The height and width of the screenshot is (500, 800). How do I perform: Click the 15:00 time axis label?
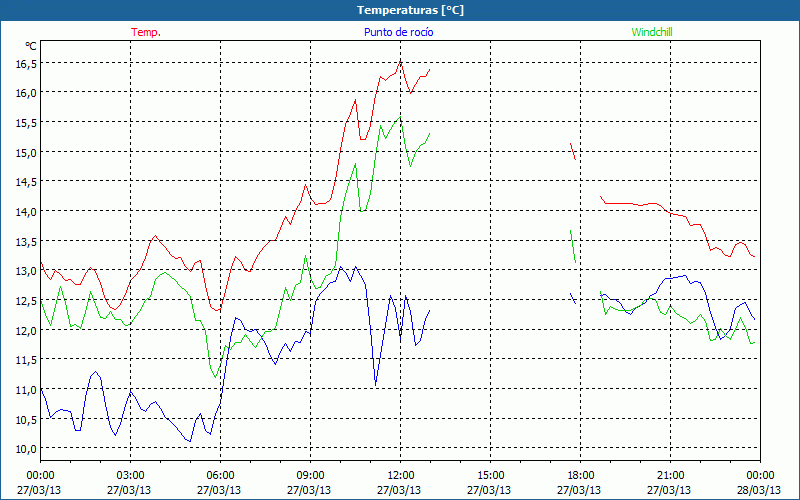click(490, 476)
